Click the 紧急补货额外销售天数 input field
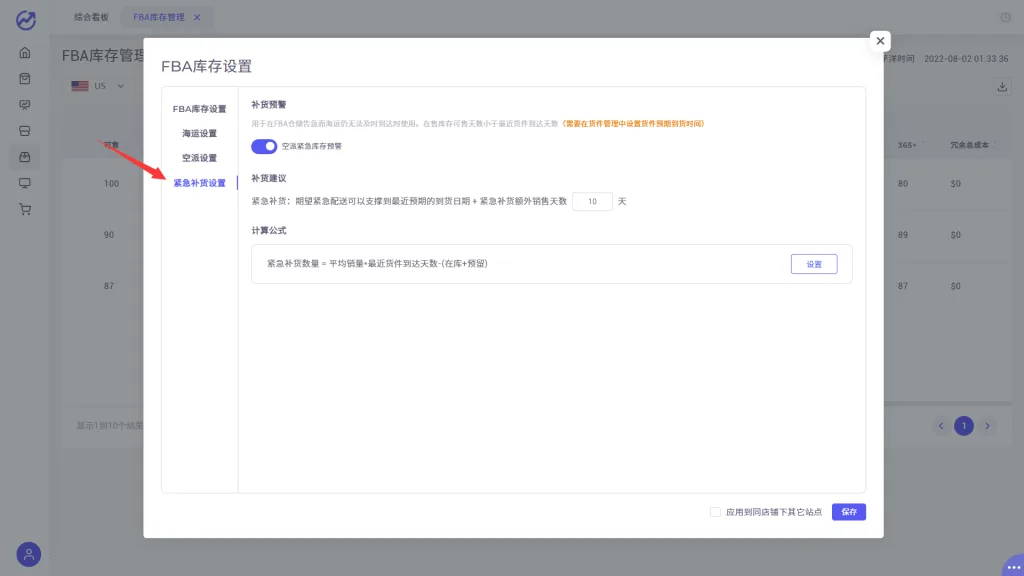 (x=592, y=201)
